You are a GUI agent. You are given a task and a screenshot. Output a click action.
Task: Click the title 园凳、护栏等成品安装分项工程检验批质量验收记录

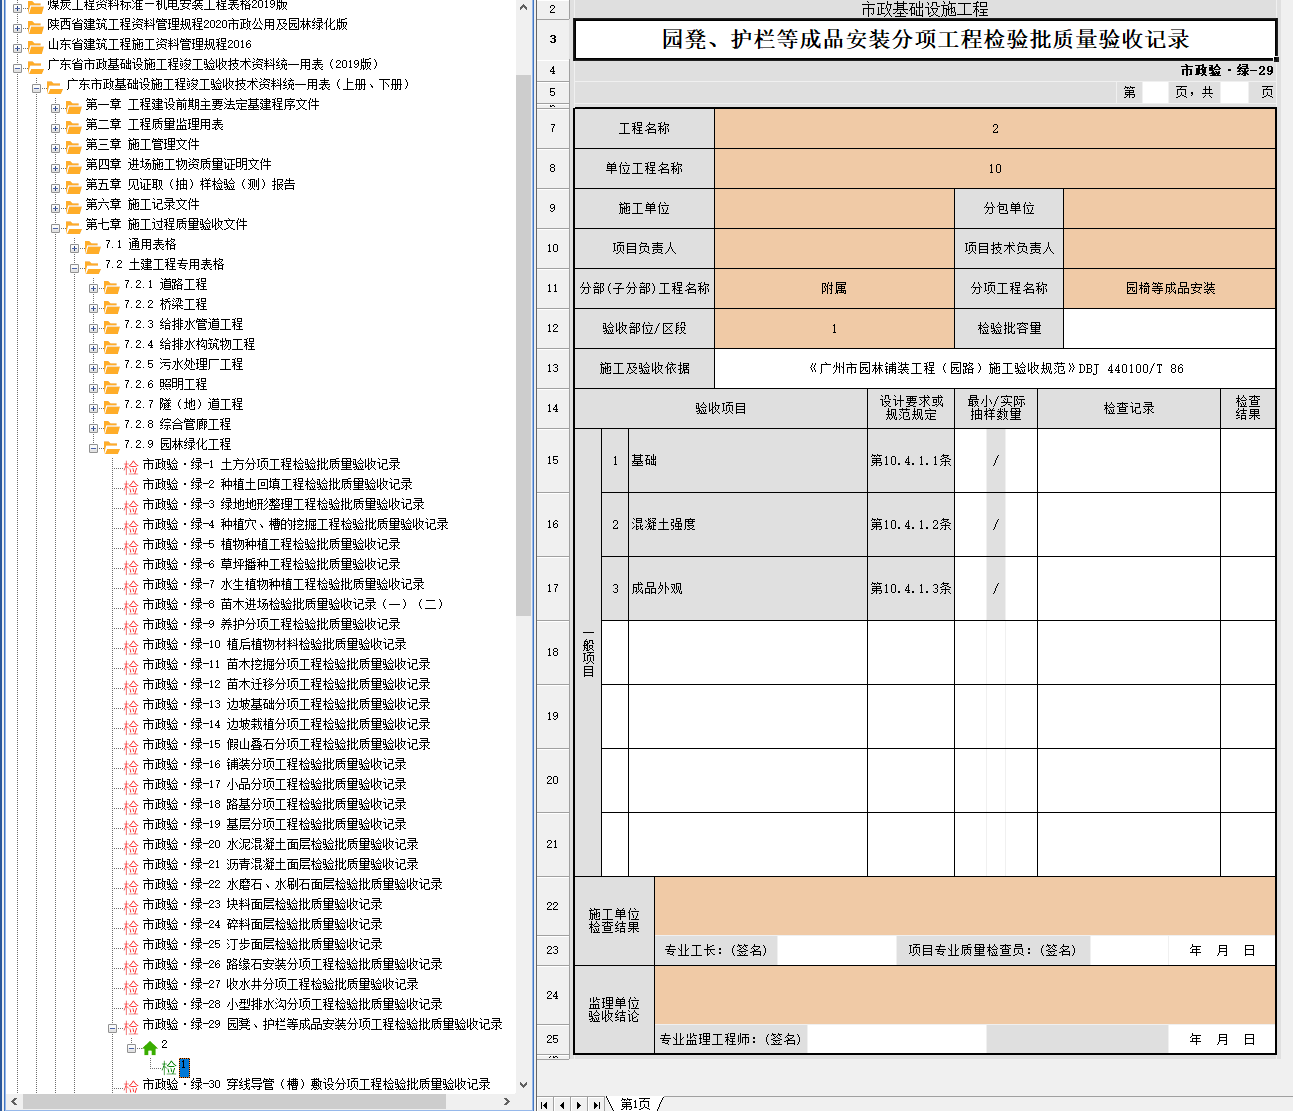925,39
